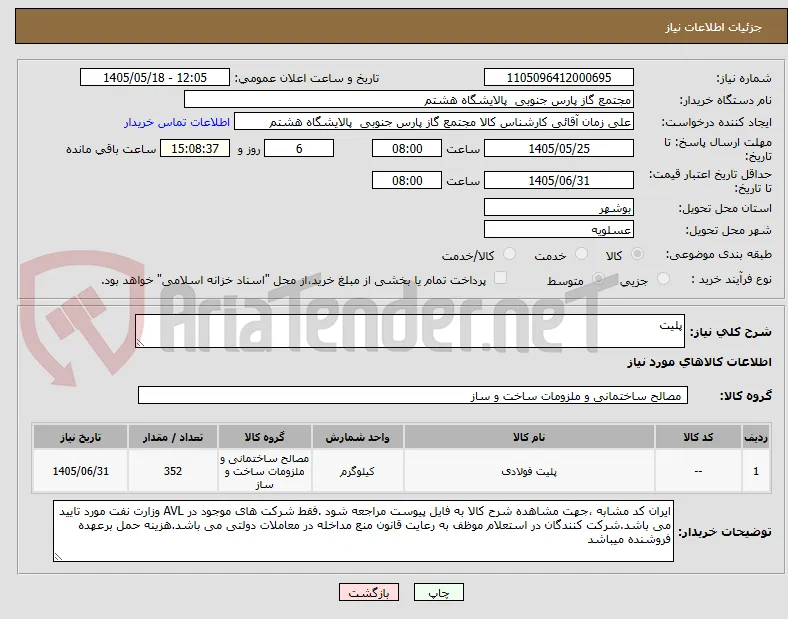Click the تعداد / مقدار column header

173,437
